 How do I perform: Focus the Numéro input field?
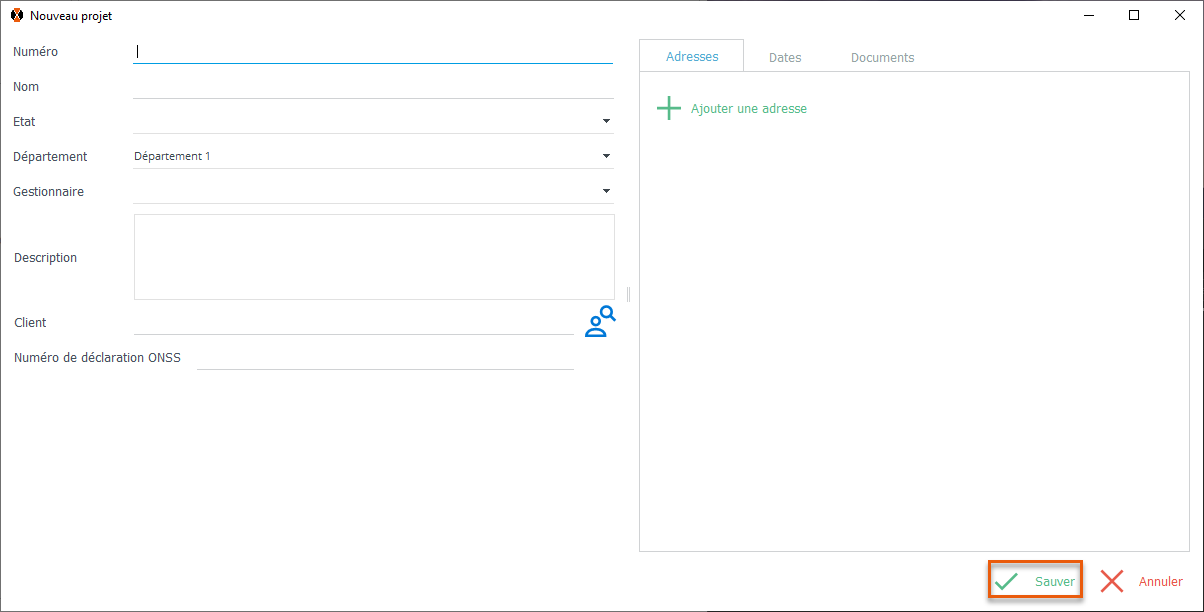coord(372,52)
